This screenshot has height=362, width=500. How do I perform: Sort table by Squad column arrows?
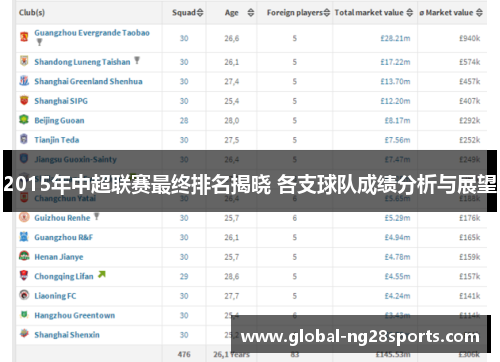(x=200, y=13)
